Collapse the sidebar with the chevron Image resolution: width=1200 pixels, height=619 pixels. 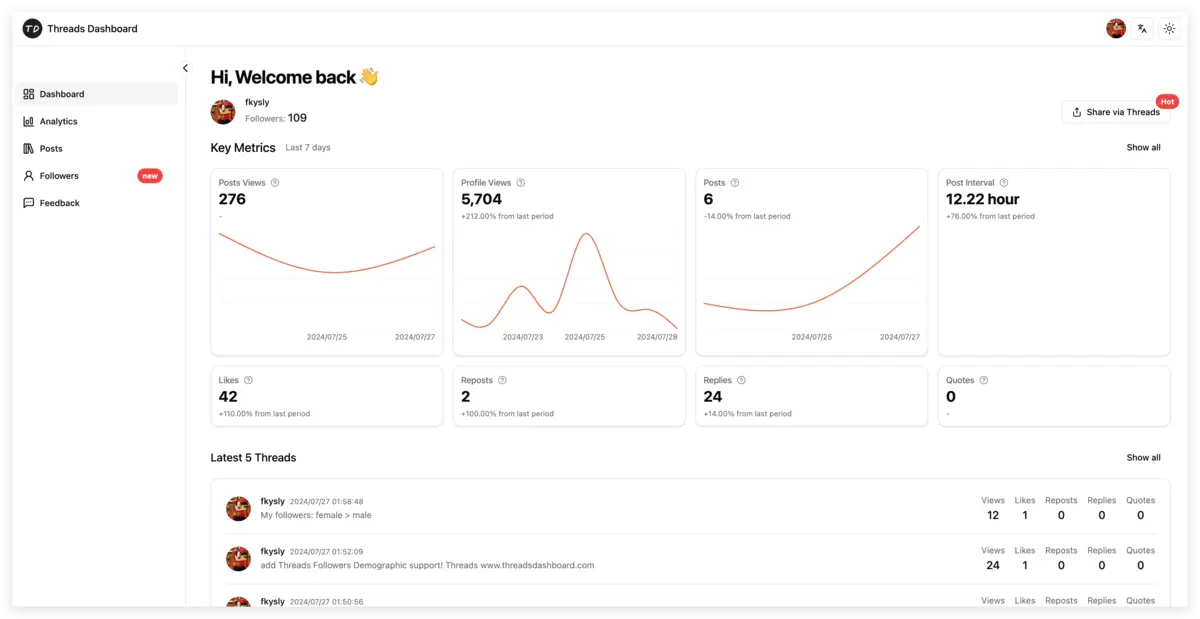click(x=185, y=68)
